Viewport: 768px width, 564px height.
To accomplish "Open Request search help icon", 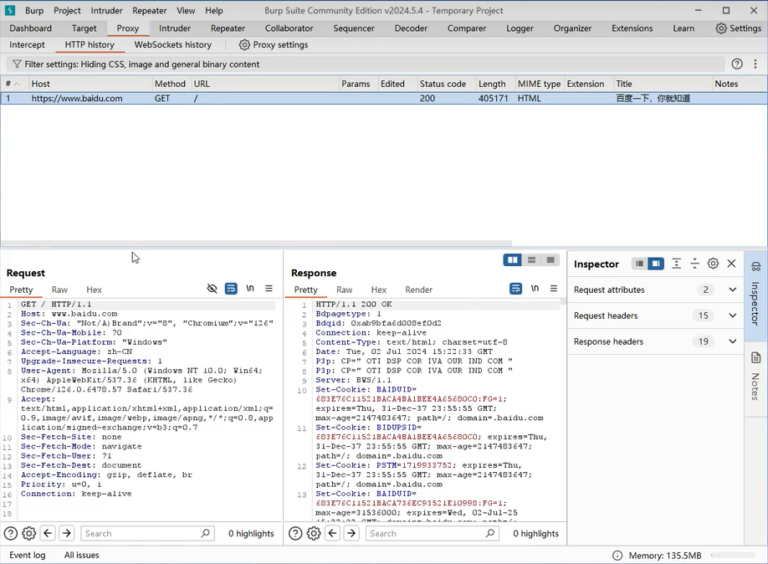I will click(x=11, y=533).
